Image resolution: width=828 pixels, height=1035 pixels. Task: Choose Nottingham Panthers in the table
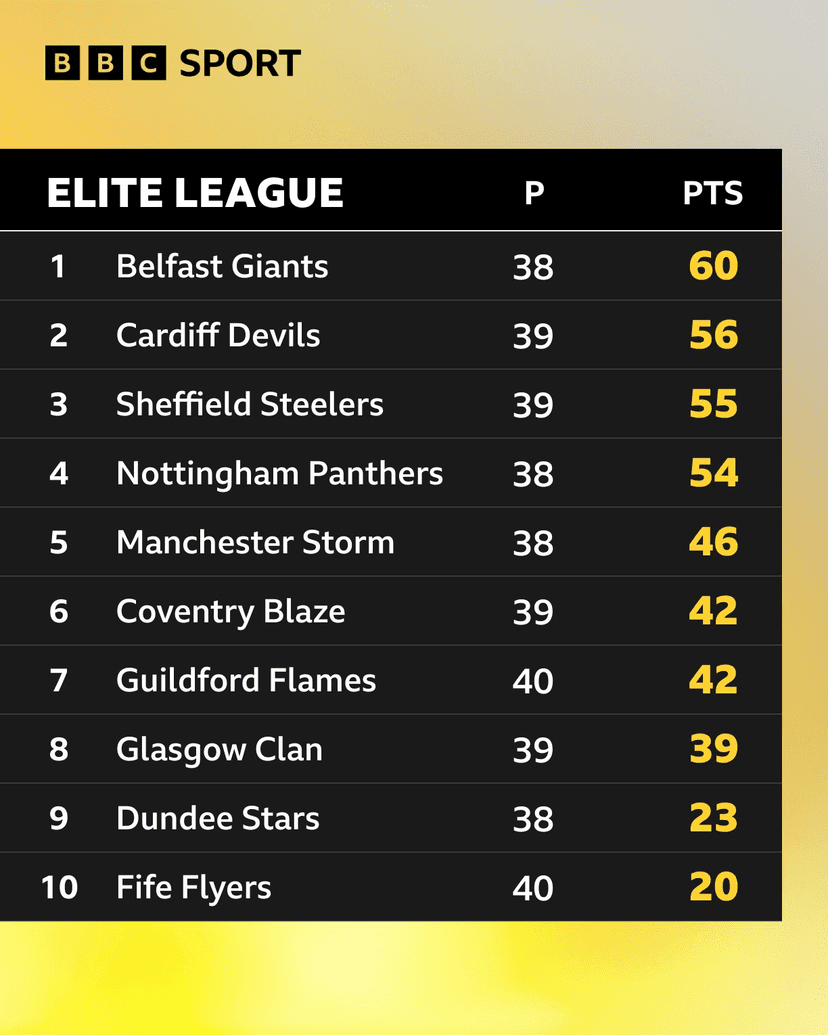click(x=279, y=473)
